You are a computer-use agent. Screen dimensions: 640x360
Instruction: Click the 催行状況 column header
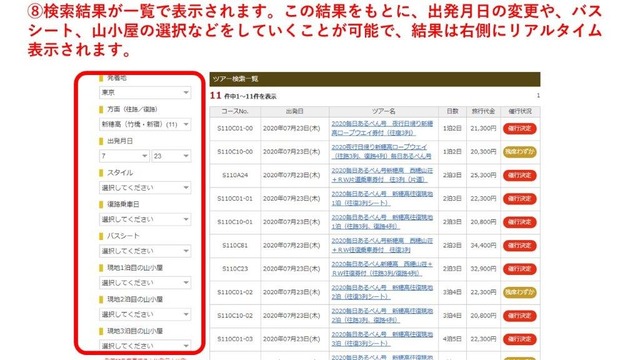pos(520,111)
